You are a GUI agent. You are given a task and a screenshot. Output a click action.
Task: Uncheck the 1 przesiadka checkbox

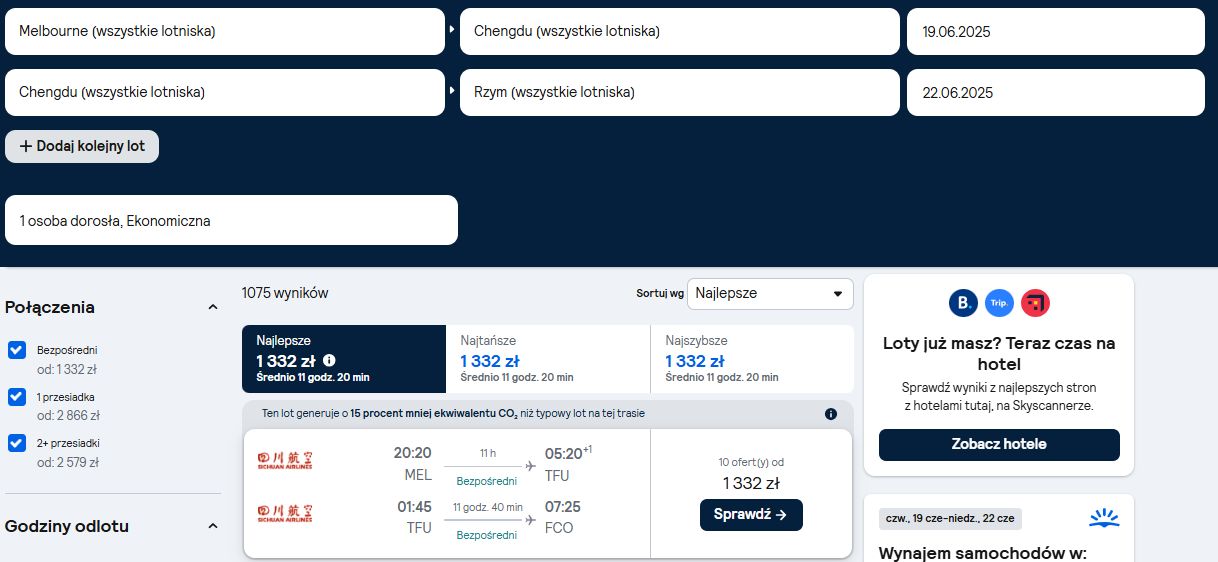point(16,396)
